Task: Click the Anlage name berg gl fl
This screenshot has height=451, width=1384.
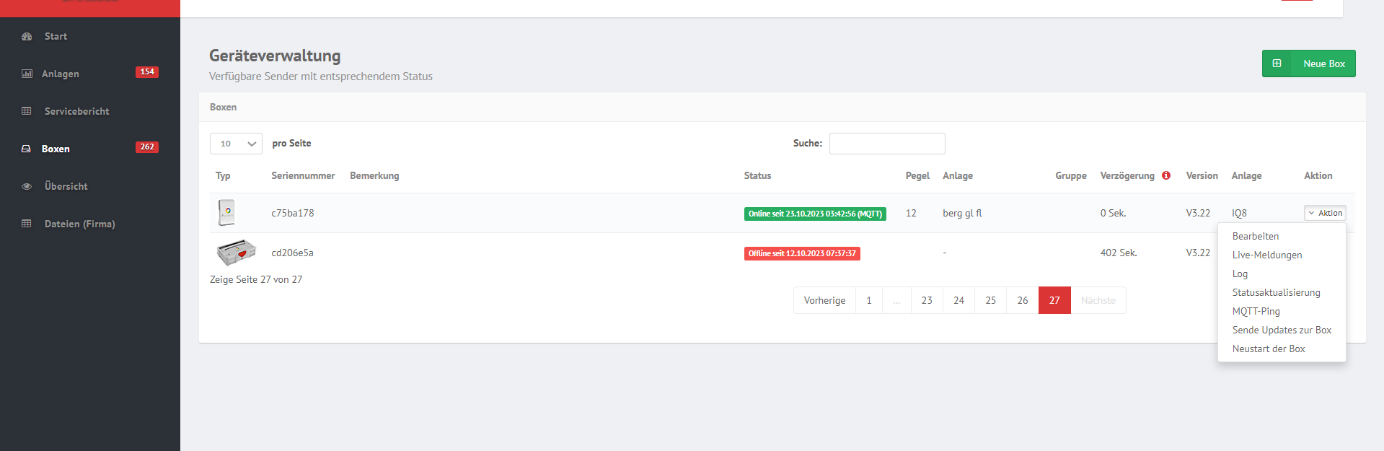Action: [962, 213]
